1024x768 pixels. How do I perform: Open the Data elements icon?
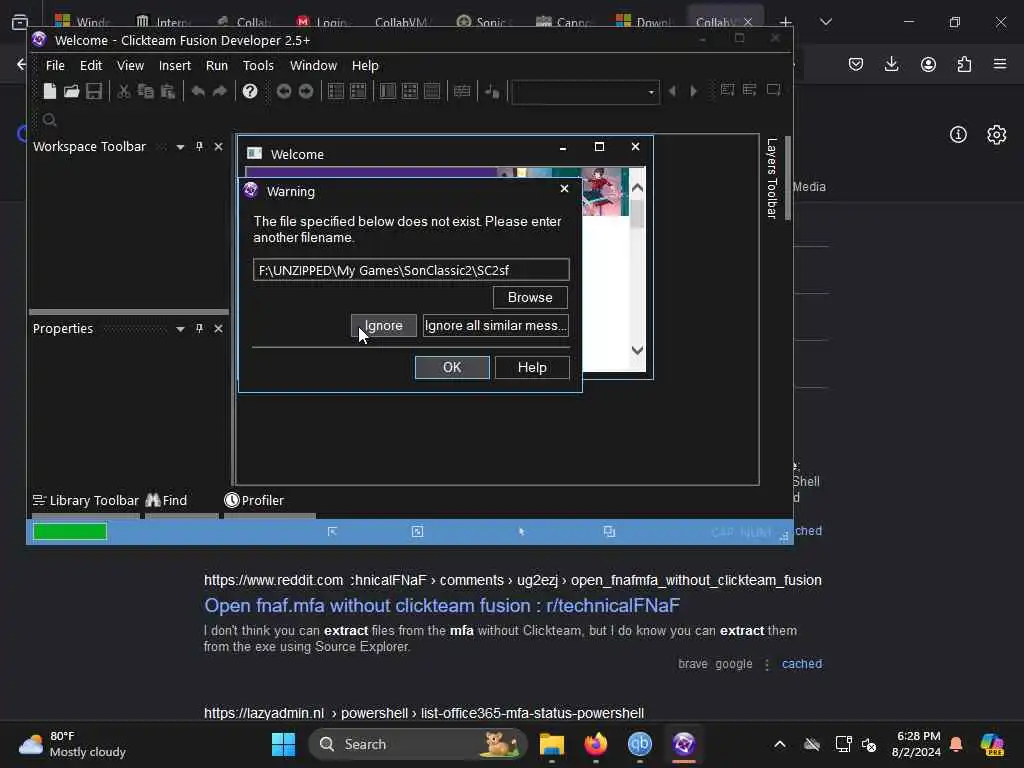point(432,91)
